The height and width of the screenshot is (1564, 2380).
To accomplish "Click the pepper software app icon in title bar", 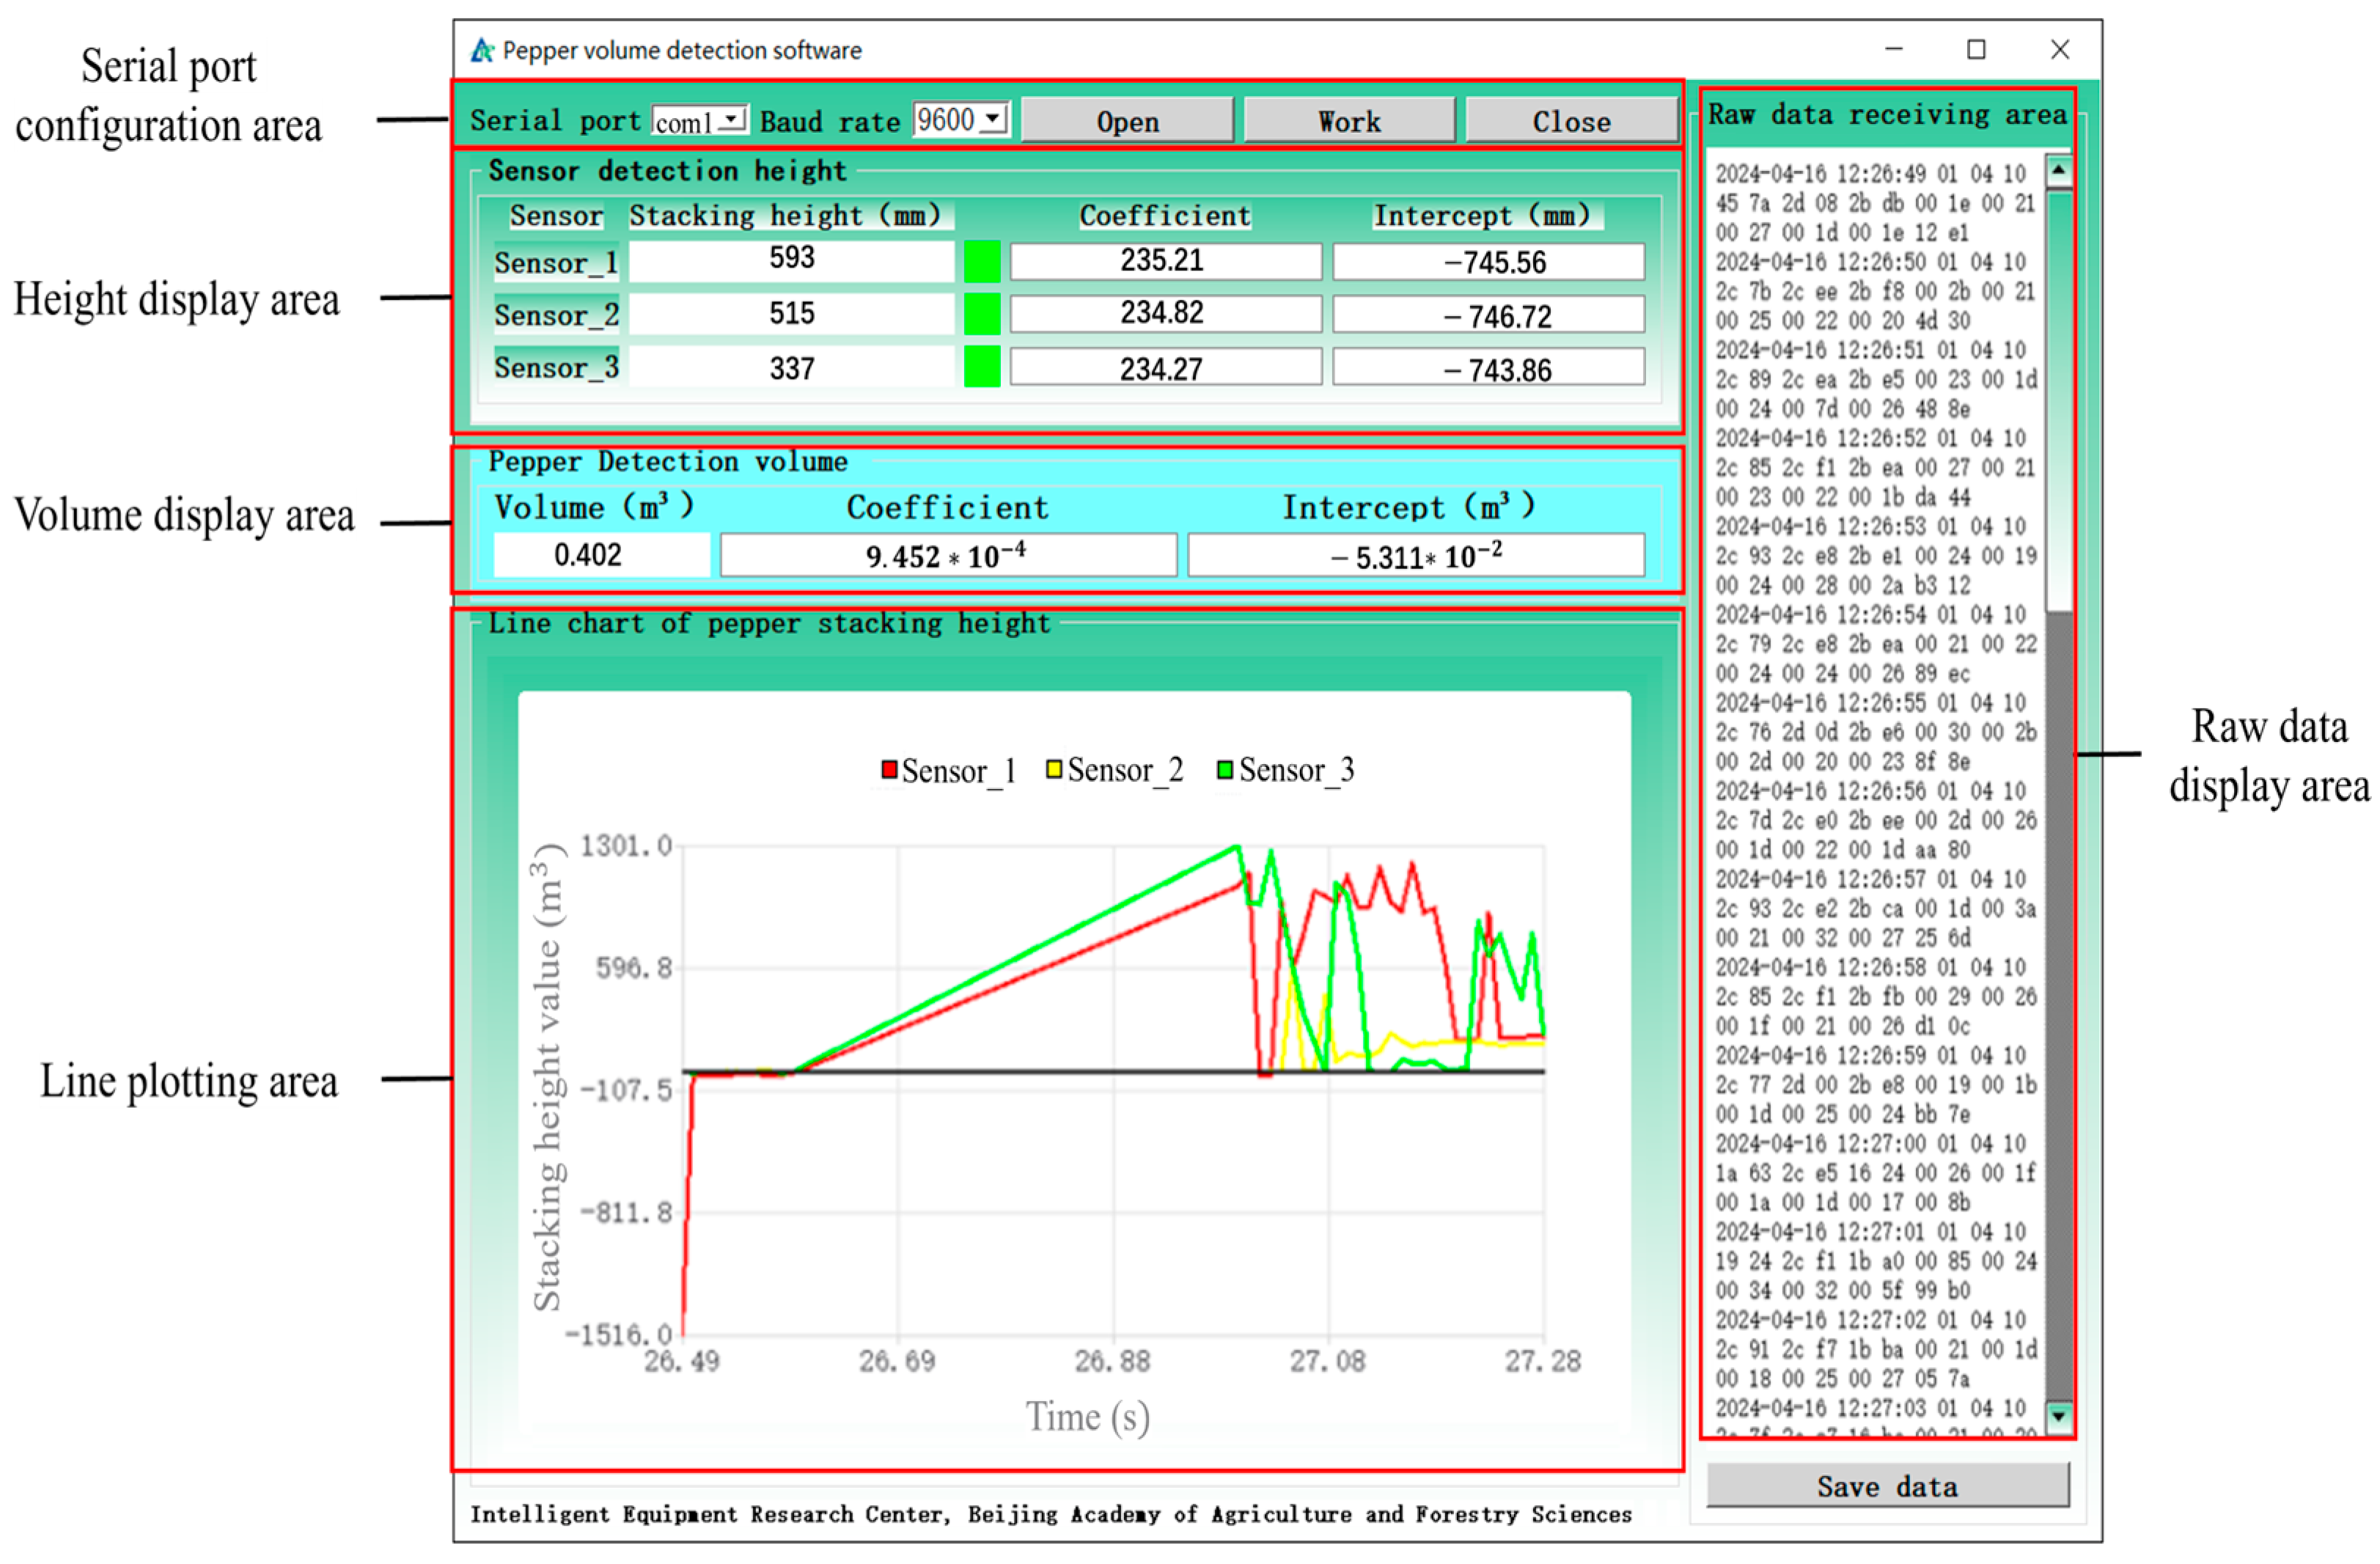I will coord(483,50).
